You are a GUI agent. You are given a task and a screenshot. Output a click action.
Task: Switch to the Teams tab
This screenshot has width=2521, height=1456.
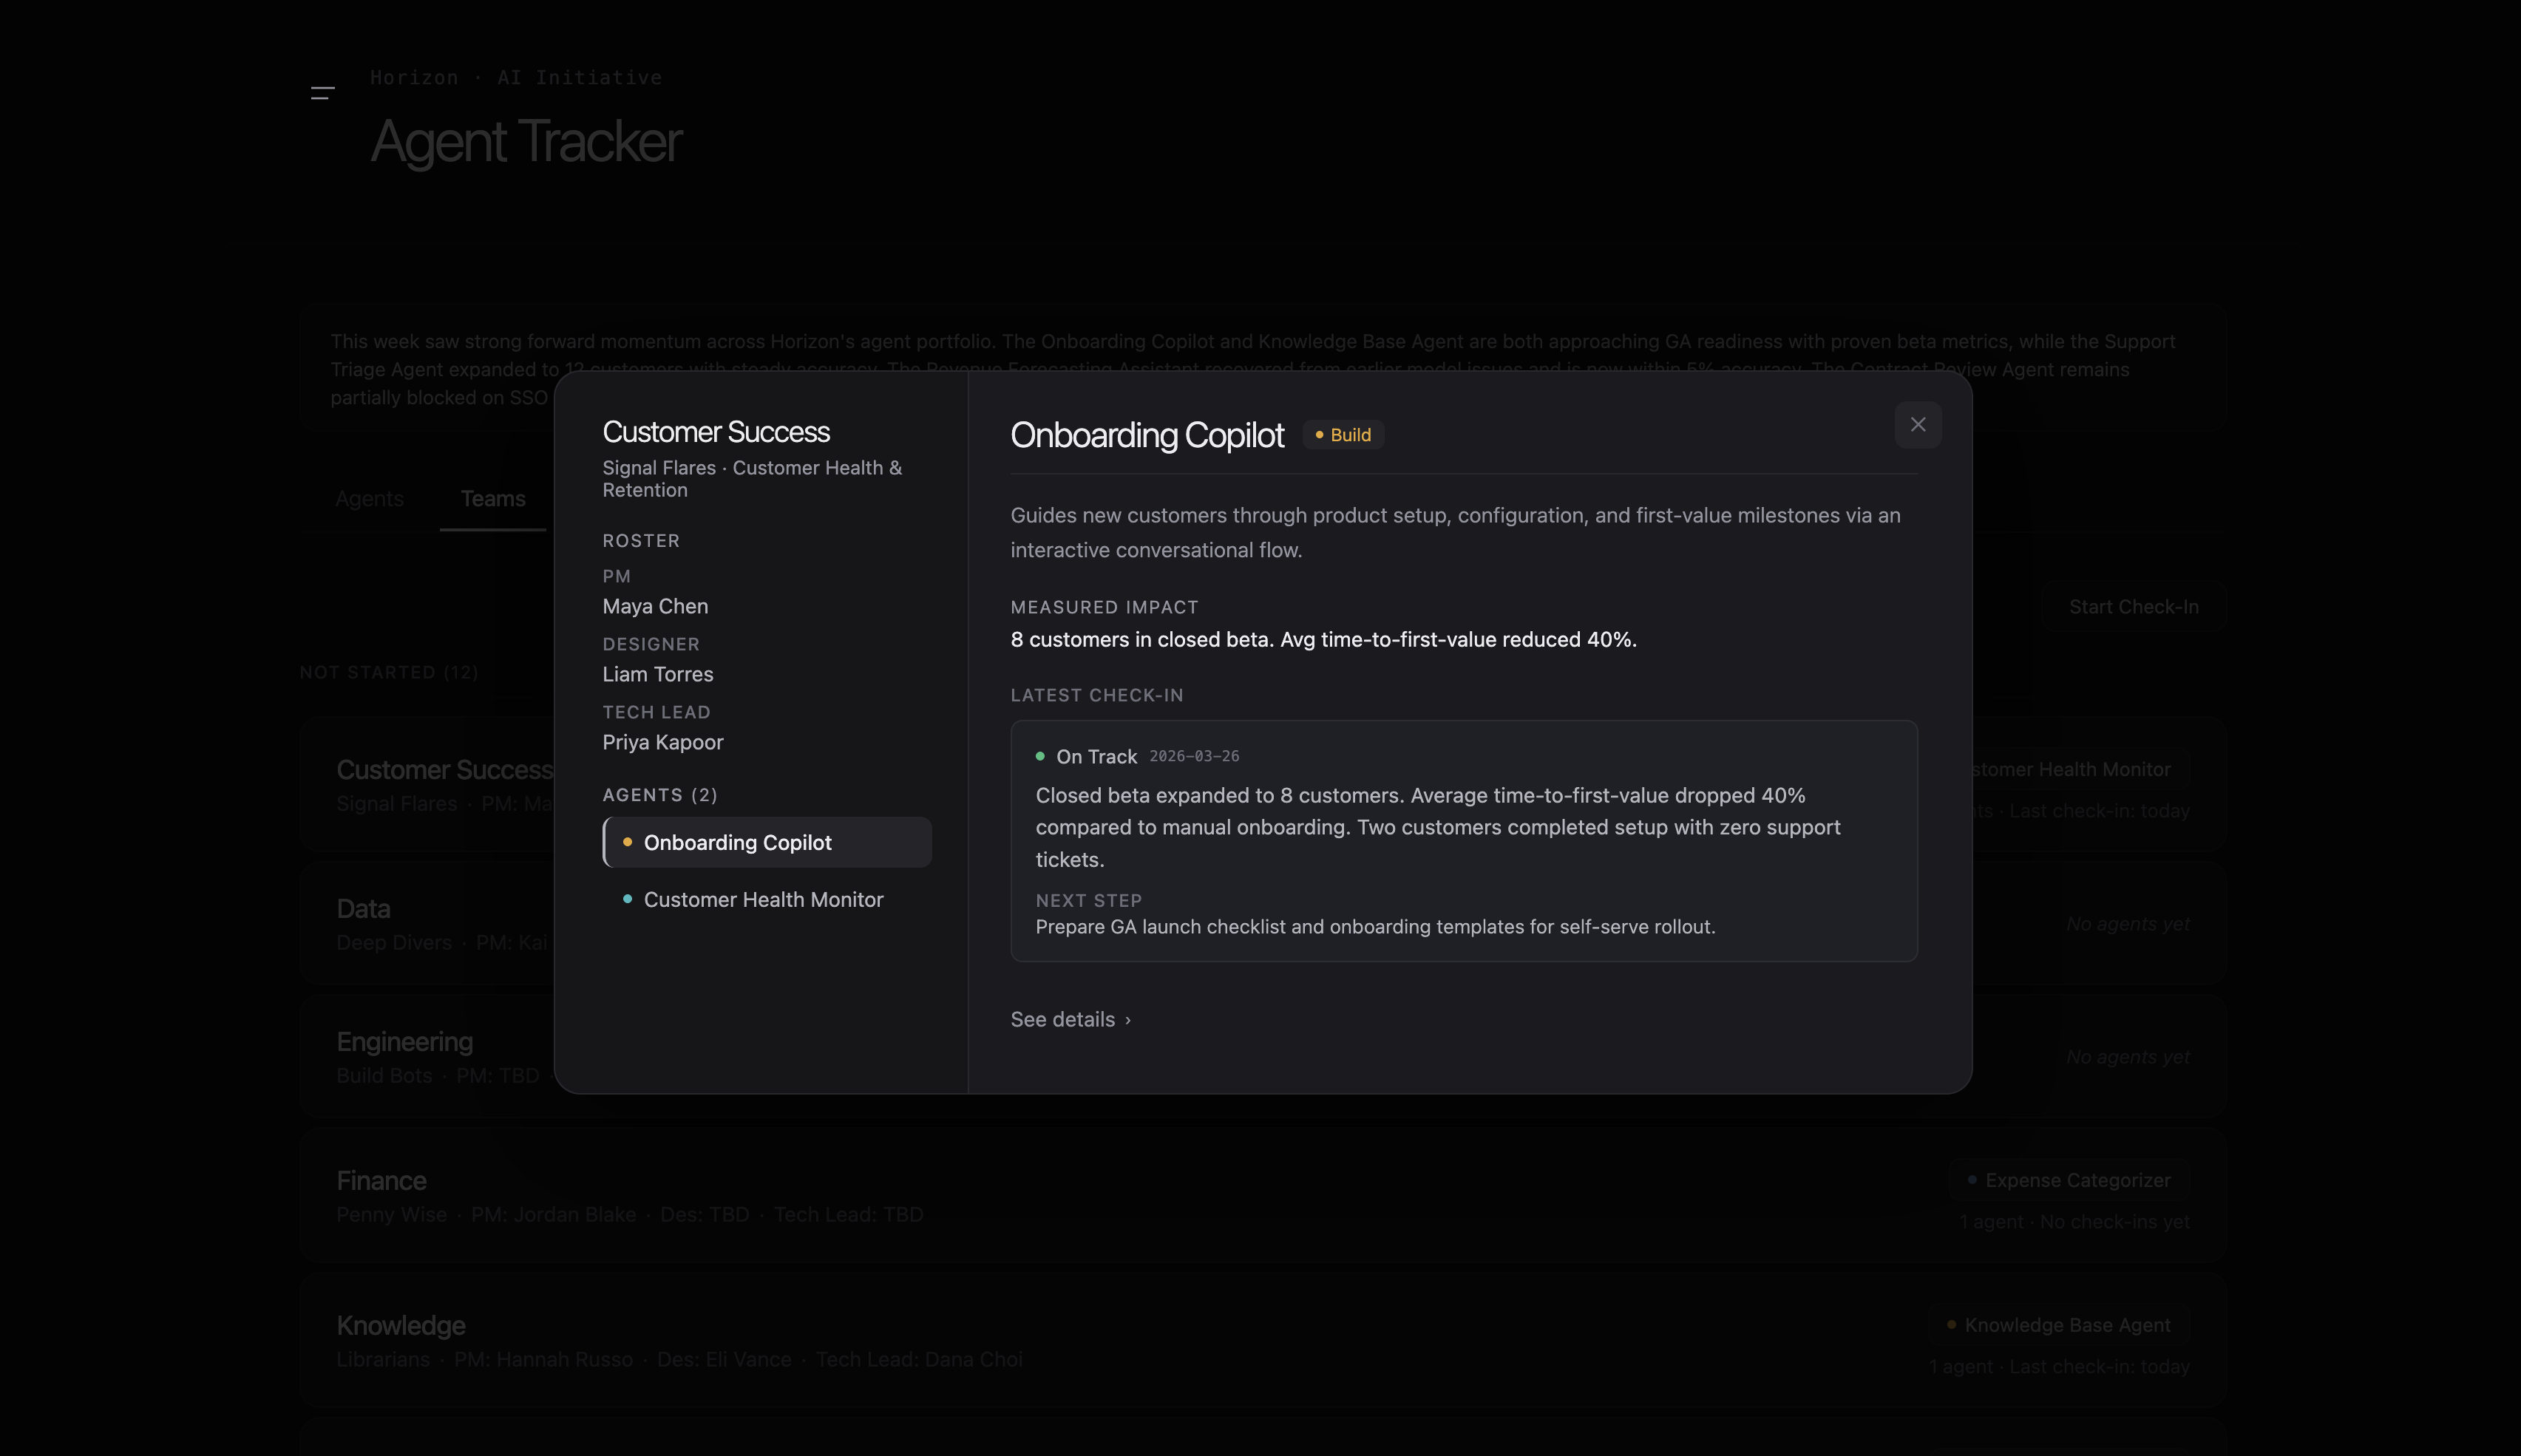coord(493,498)
